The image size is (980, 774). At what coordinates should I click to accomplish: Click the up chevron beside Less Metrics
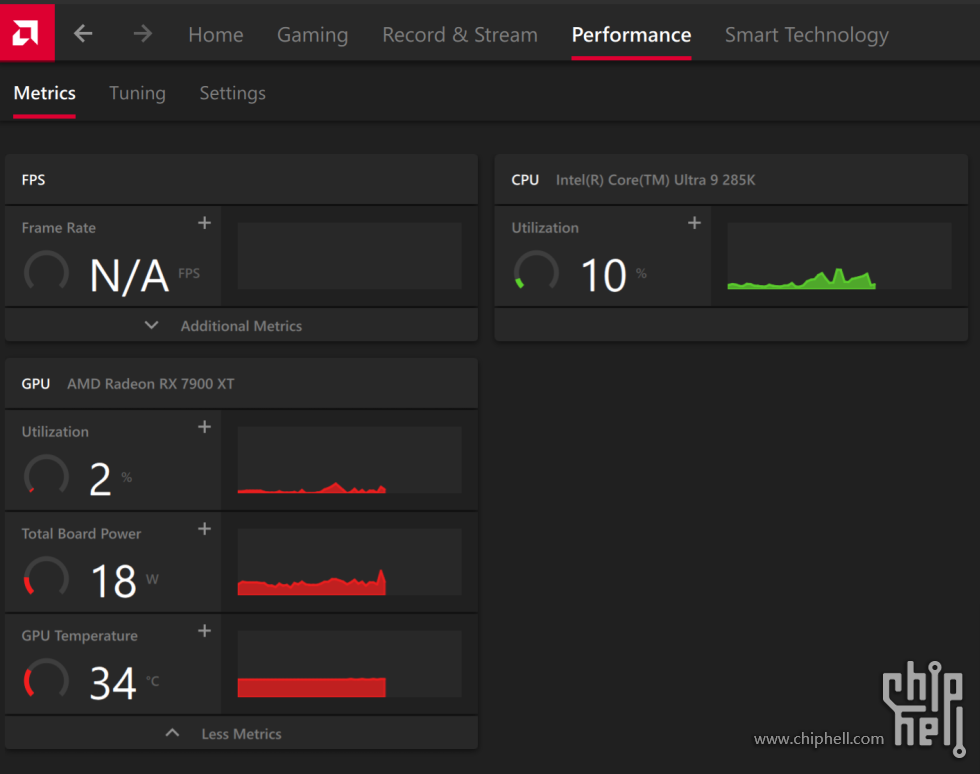click(x=172, y=733)
